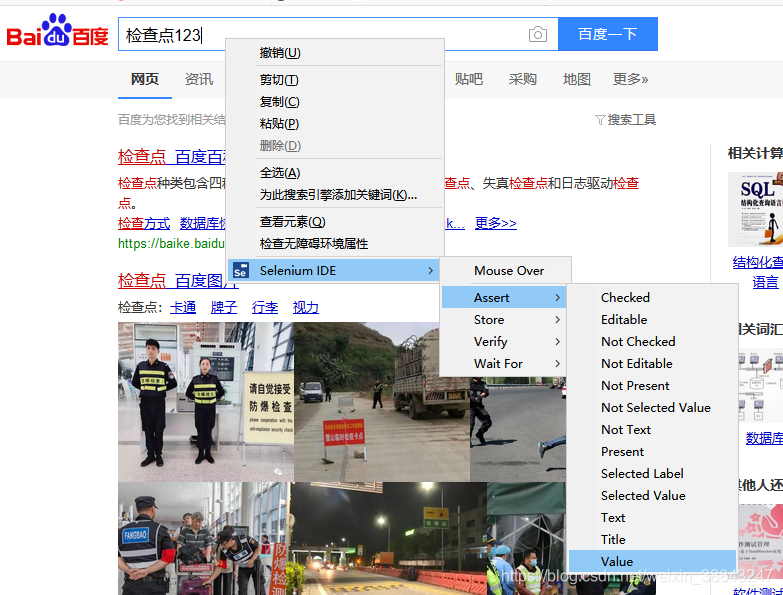Click the 百度一下 search button

coord(608,34)
